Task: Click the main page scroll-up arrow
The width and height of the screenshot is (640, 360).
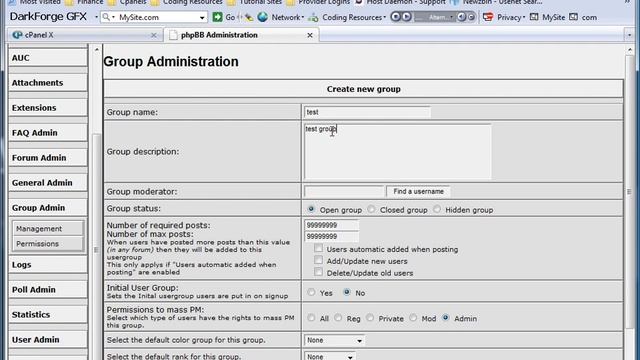Action: 629,50
